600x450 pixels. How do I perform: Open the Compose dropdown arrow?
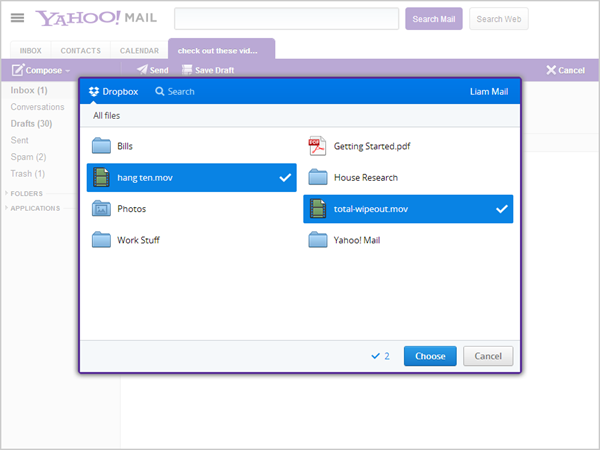pyautogui.click(x=68, y=71)
